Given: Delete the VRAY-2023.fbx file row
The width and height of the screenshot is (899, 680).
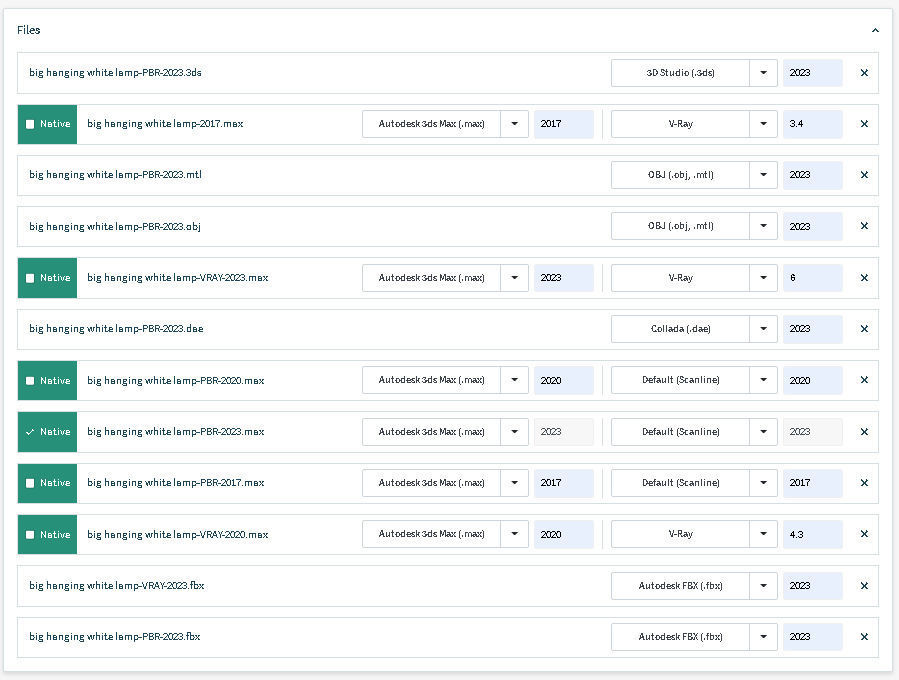Looking at the screenshot, I should [x=864, y=586].
